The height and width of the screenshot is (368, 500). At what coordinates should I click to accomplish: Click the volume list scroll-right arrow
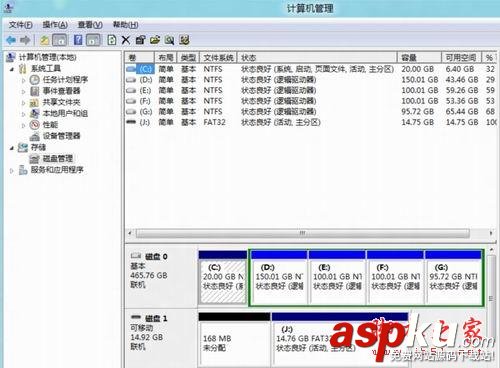(491, 233)
